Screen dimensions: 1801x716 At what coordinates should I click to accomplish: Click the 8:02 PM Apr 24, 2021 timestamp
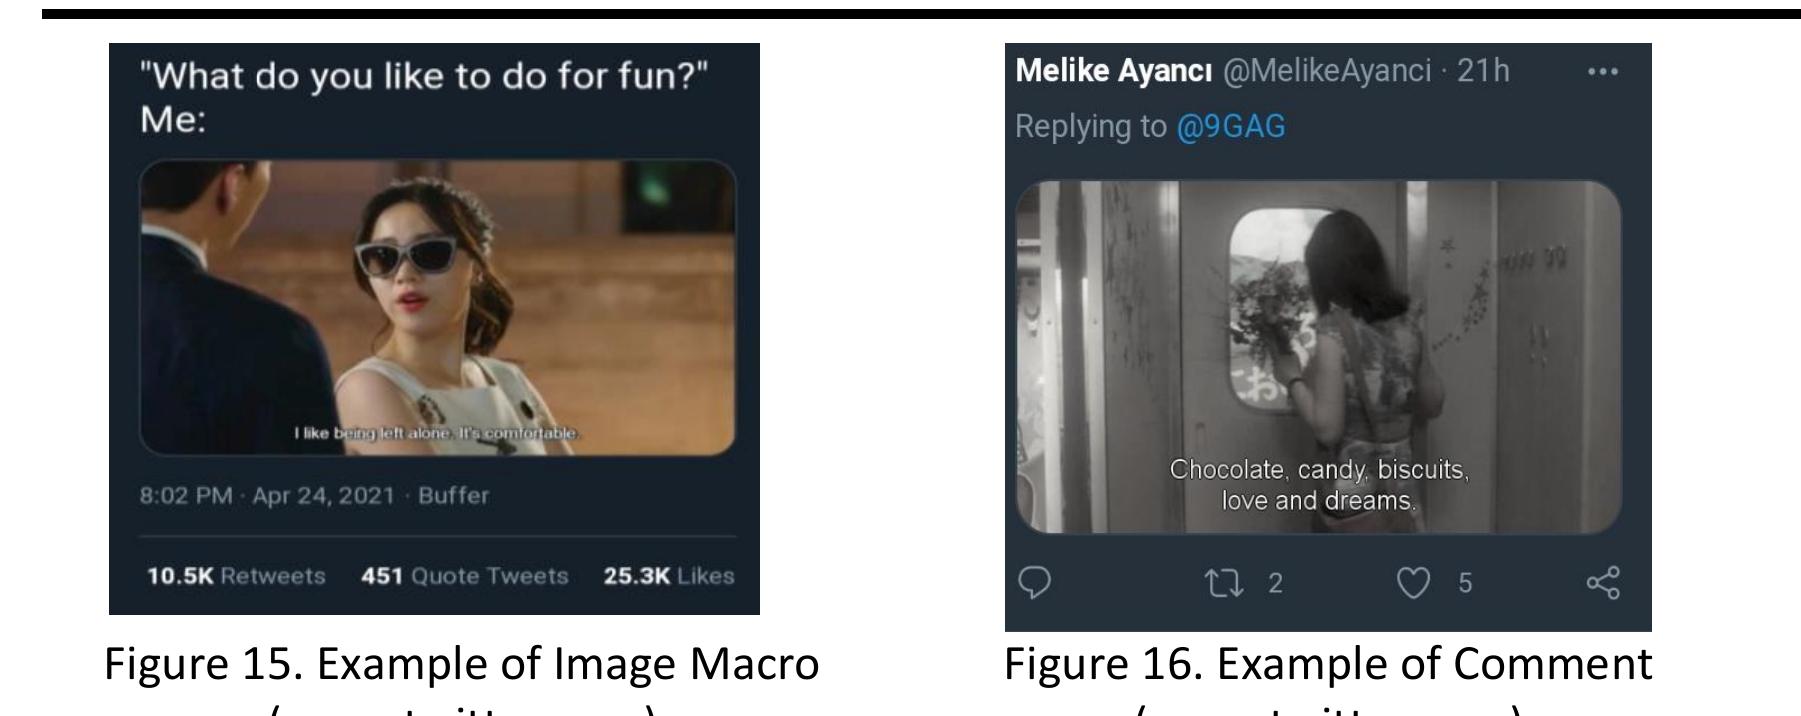pyautogui.click(x=267, y=496)
